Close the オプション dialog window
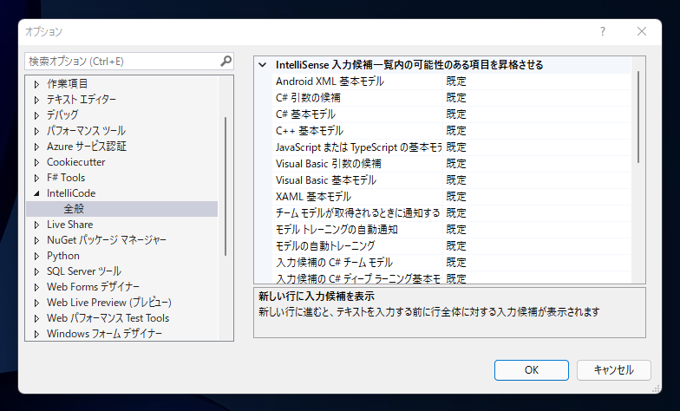680x411 pixels. (x=642, y=32)
